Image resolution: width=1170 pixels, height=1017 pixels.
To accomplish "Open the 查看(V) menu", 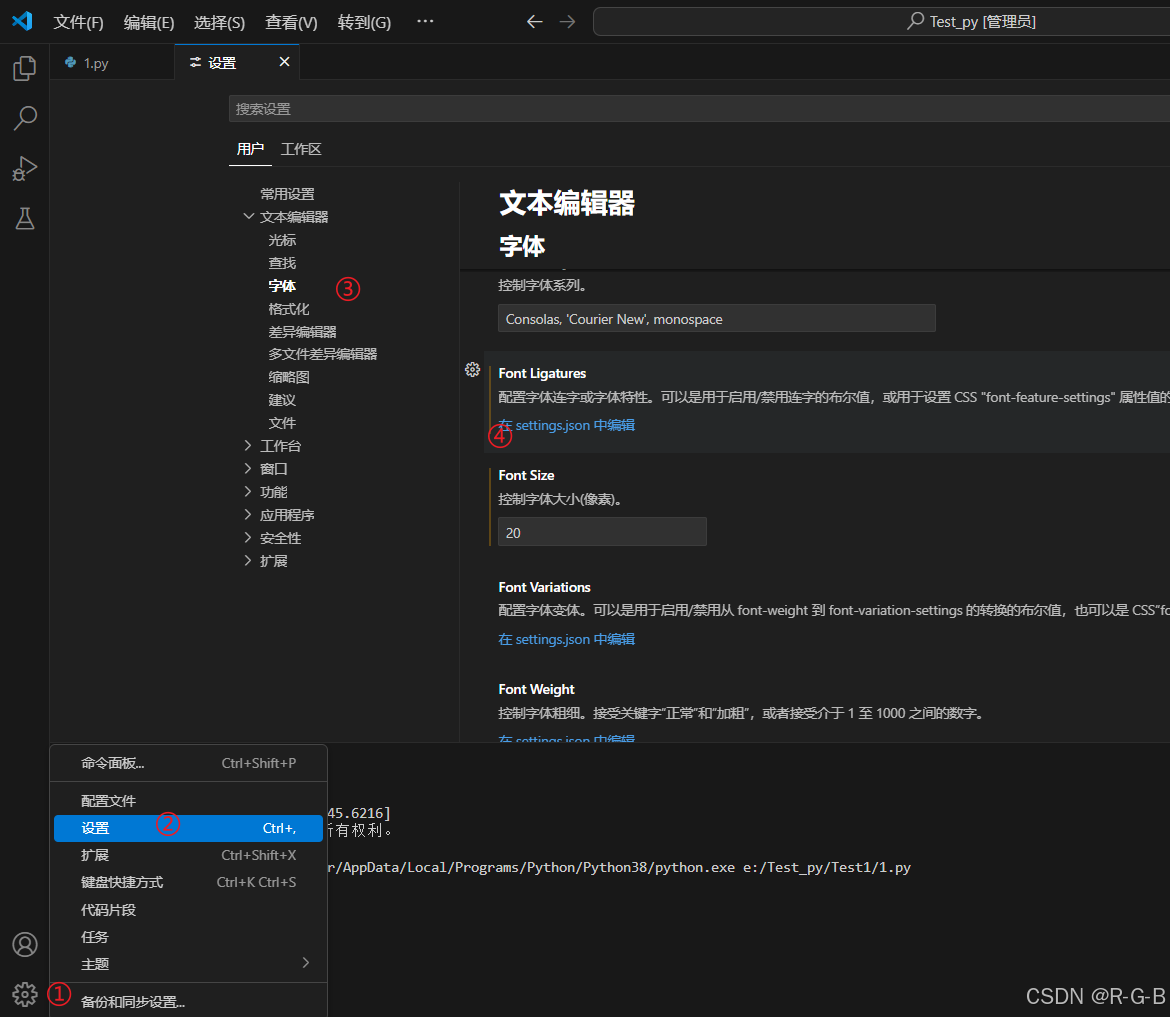I will pos(291,22).
